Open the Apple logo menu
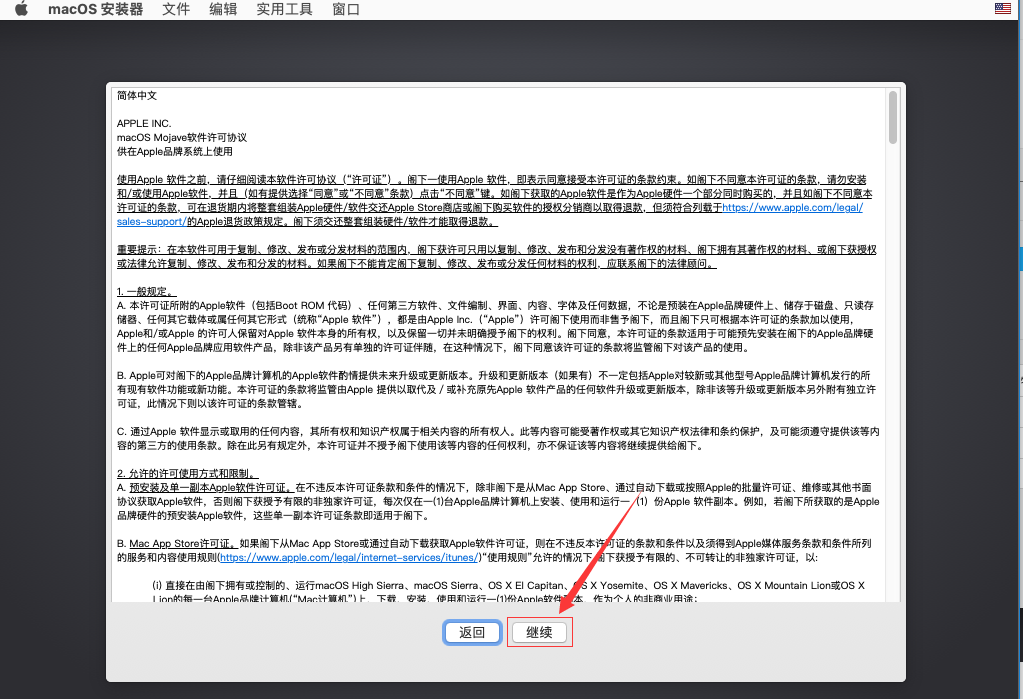 (x=20, y=9)
